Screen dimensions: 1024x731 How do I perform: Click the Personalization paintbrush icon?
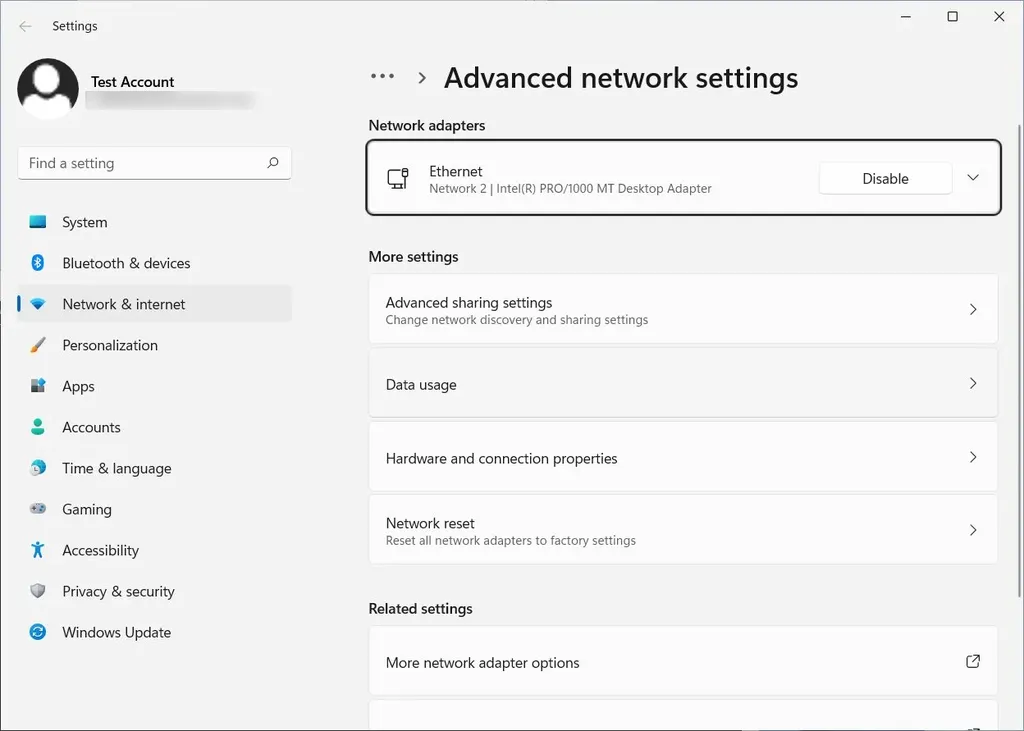coord(38,345)
